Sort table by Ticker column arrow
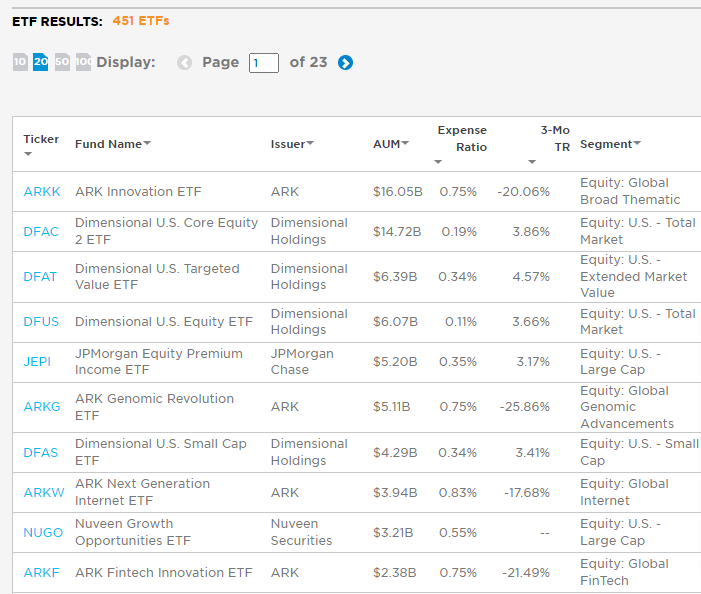 pos(28,154)
